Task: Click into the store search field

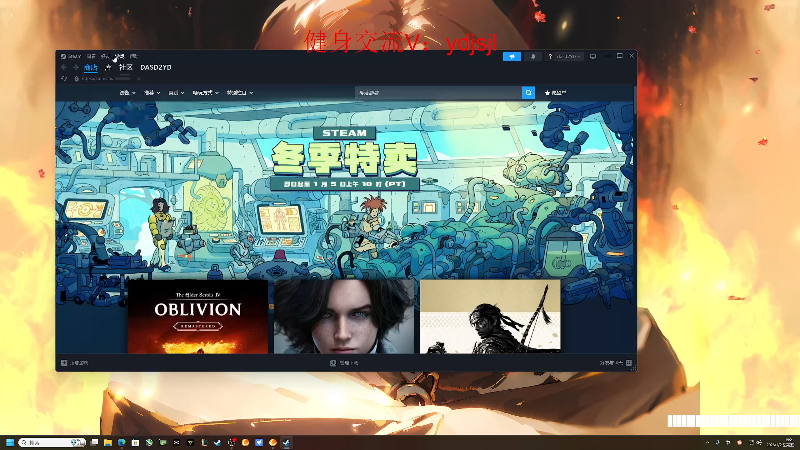Action: (x=439, y=93)
